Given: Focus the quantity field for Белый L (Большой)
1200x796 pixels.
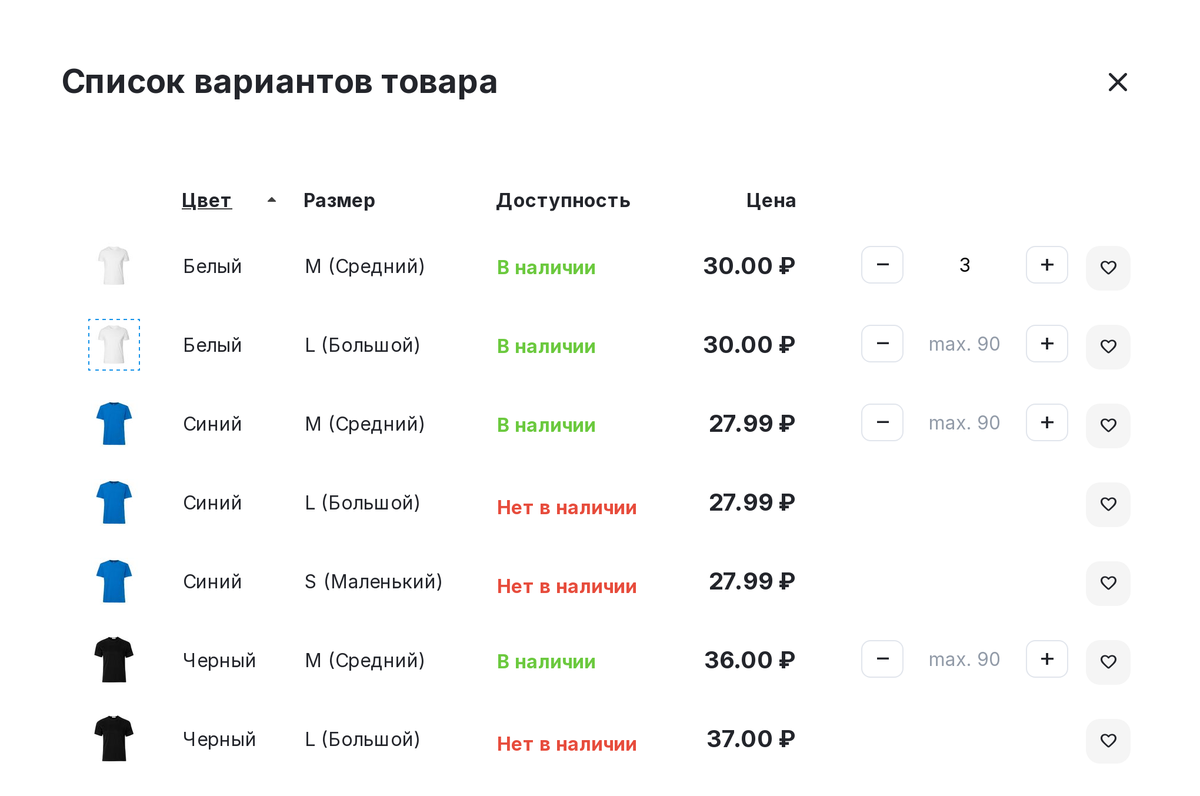Looking at the screenshot, I should (965, 344).
